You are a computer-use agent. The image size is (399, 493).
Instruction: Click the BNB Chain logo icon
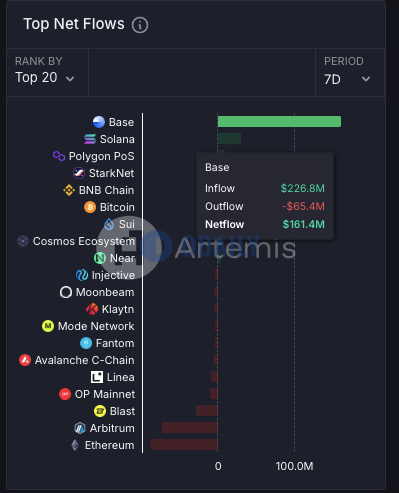click(69, 190)
